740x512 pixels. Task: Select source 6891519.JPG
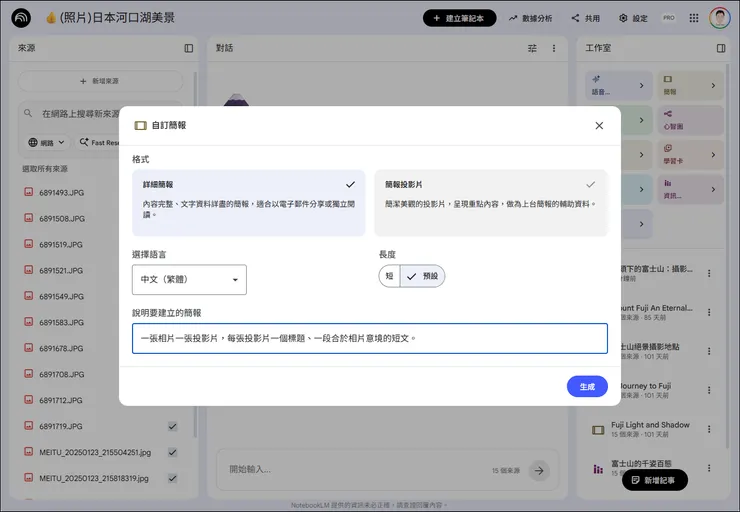coord(61,244)
